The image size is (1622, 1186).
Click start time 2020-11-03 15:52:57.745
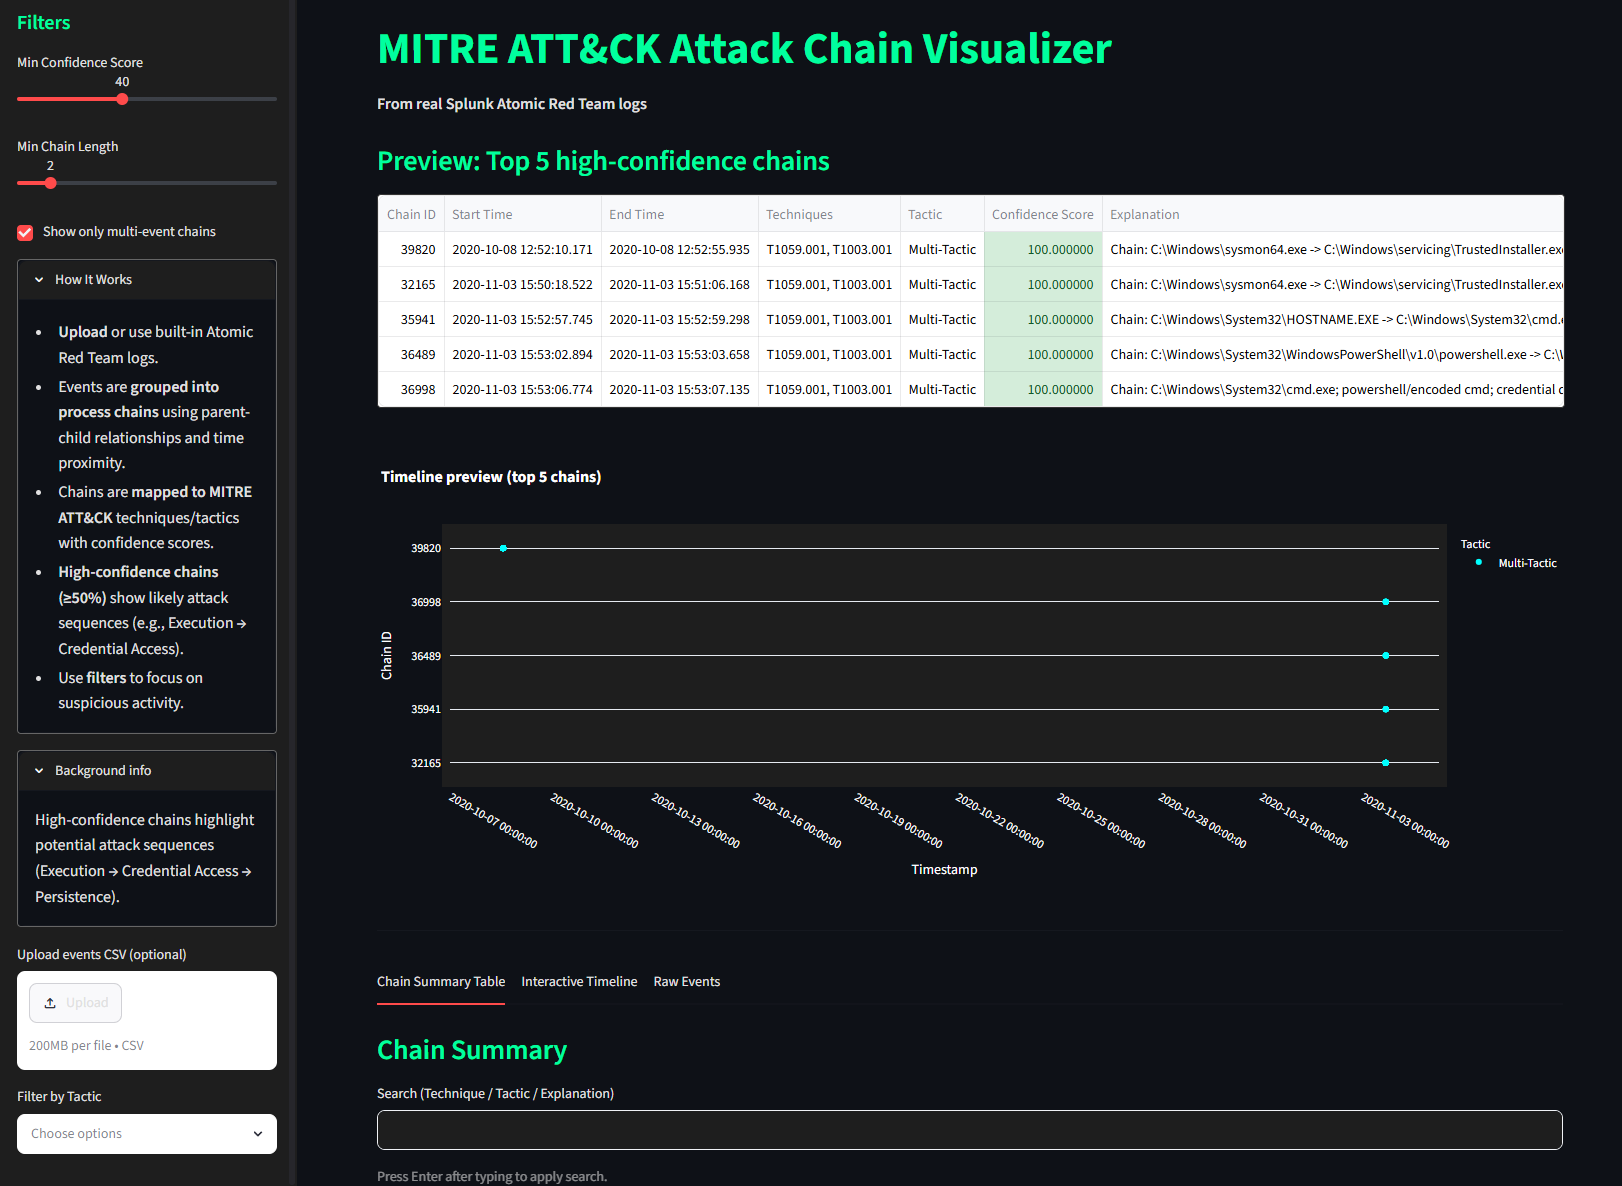pos(522,320)
